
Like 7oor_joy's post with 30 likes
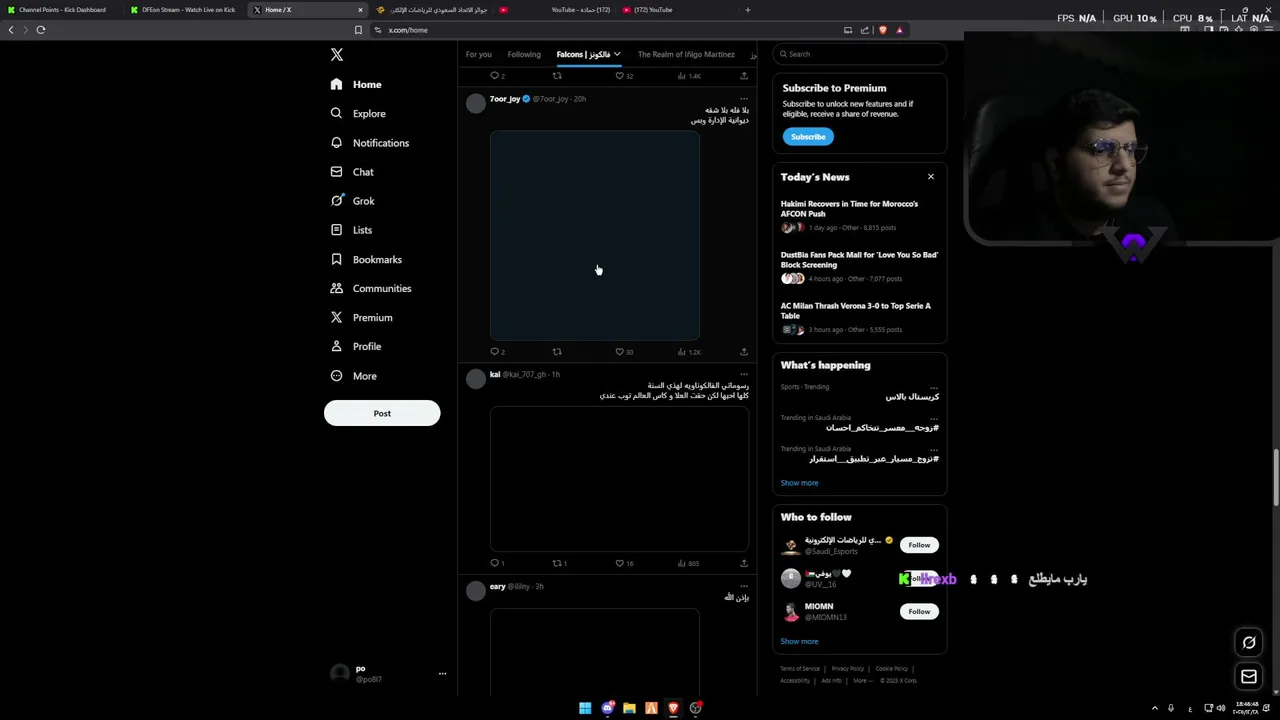pos(624,352)
